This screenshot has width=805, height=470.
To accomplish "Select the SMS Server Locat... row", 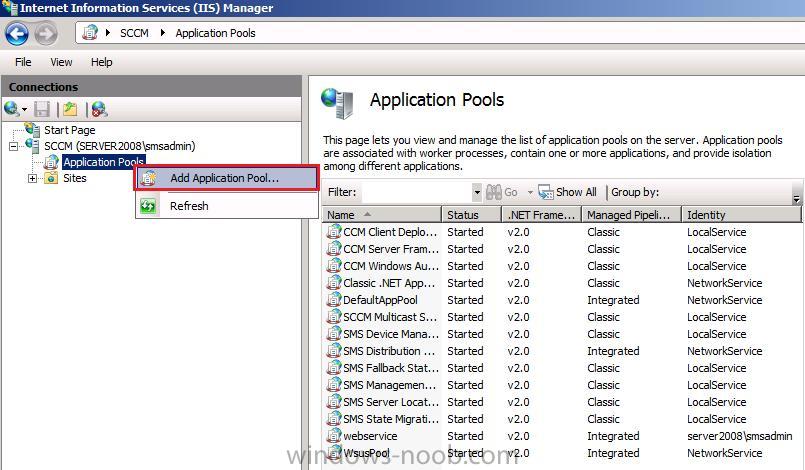I will pyautogui.click(x=562, y=402).
